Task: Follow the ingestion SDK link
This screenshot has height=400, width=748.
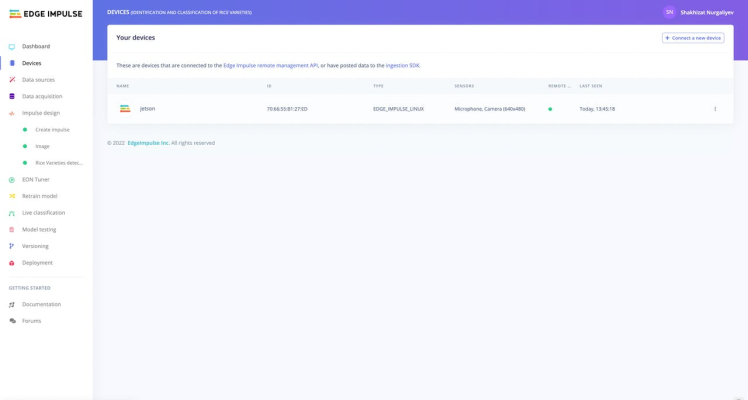Action: 403,65
